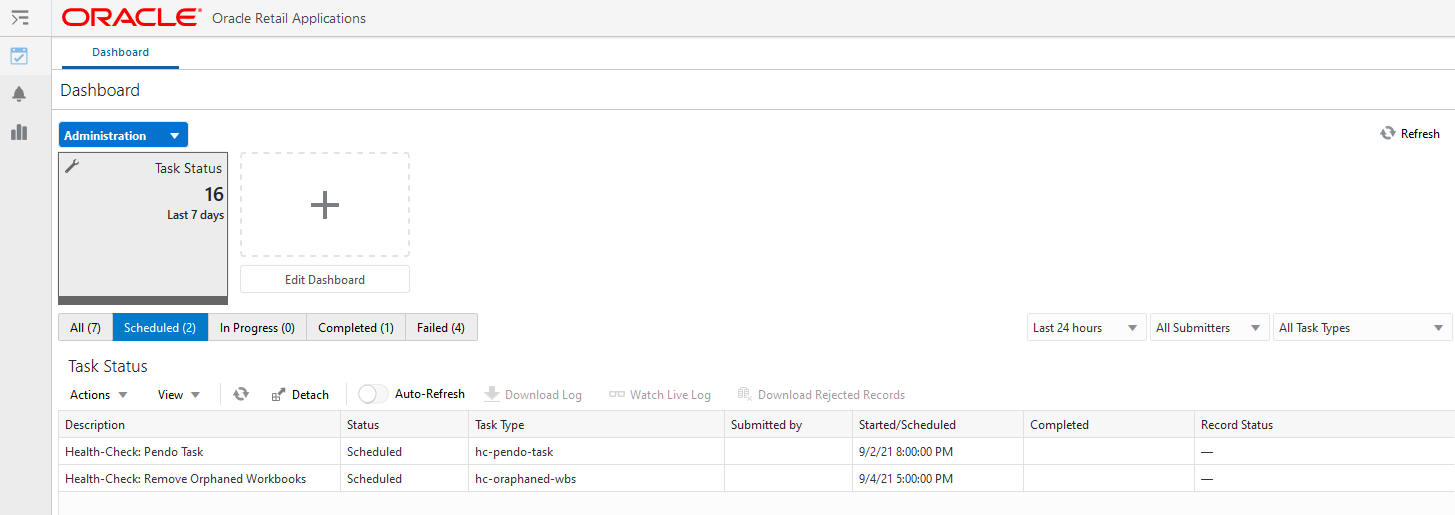Open the Actions menu
Screen dimensions: 1455x515
tap(99, 394)
